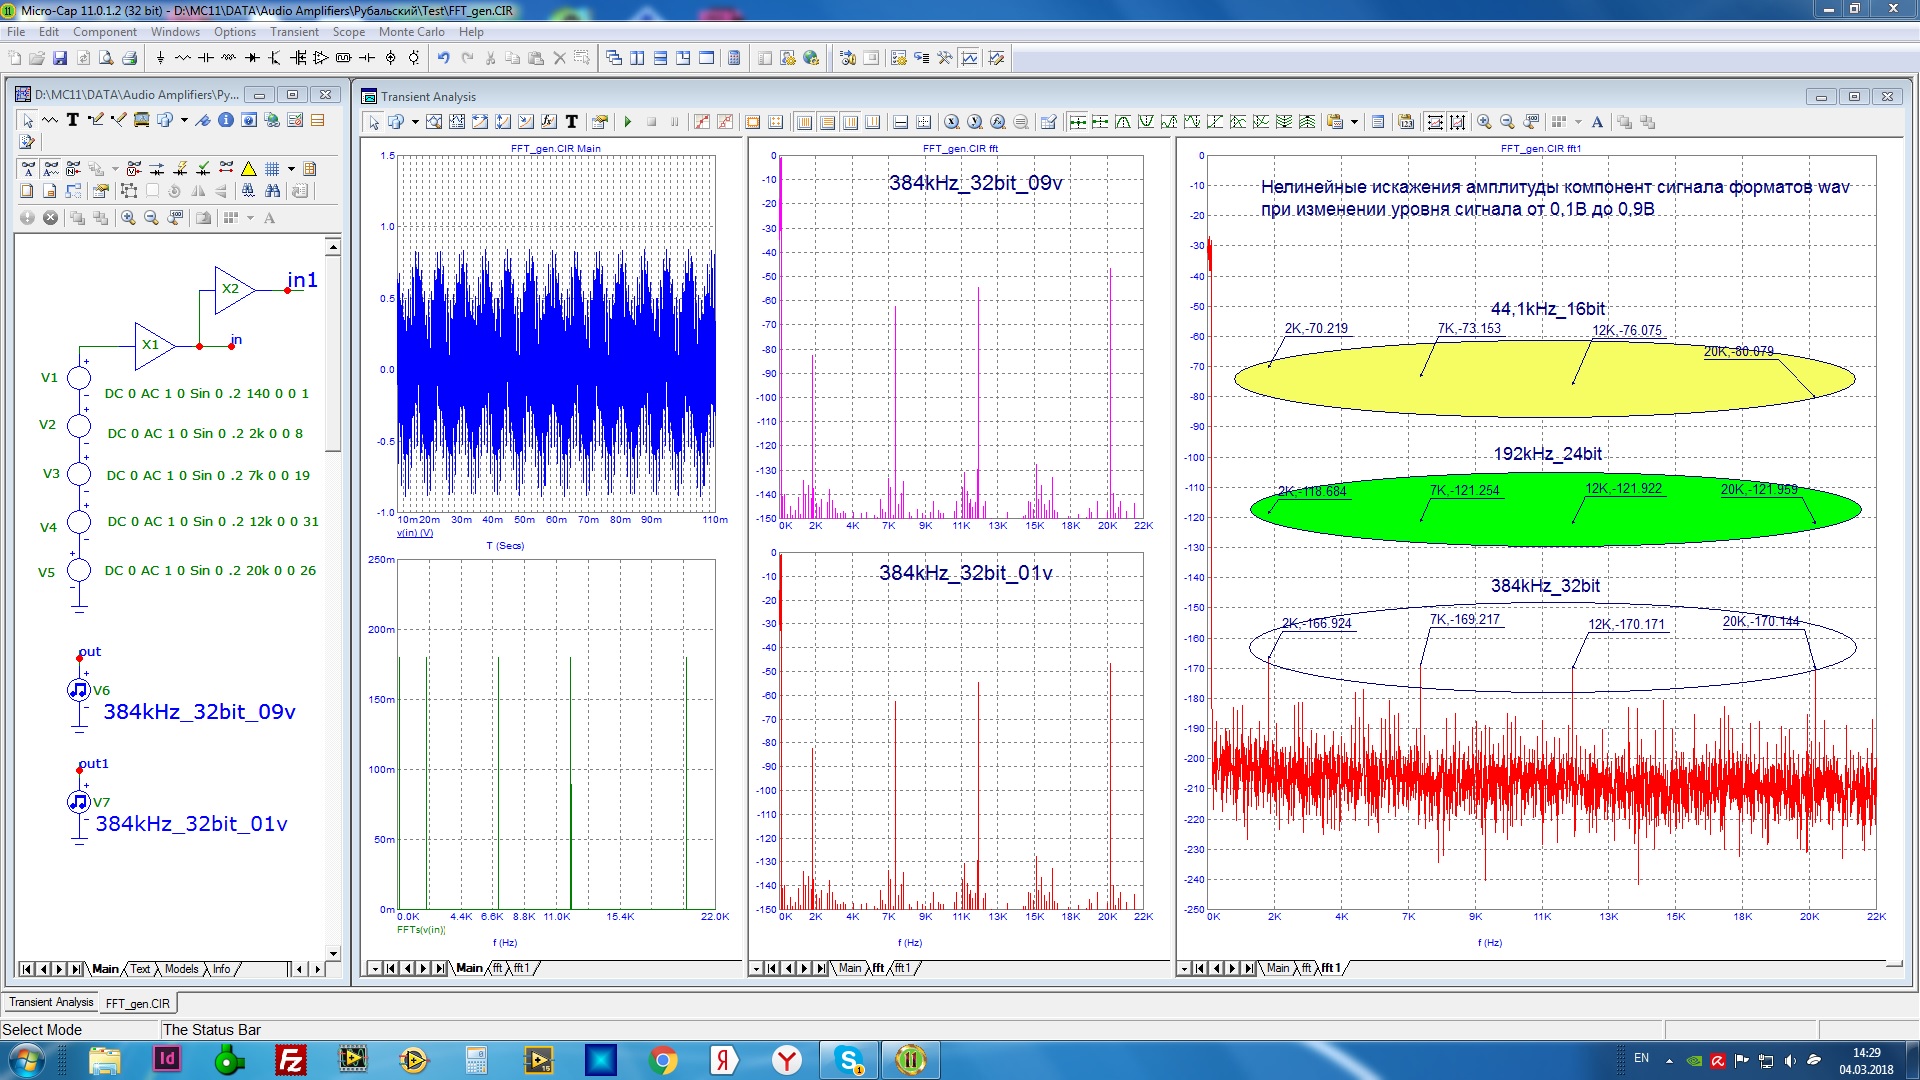Open the Transient menu
1920x1080 pixels.
[294, 32]
